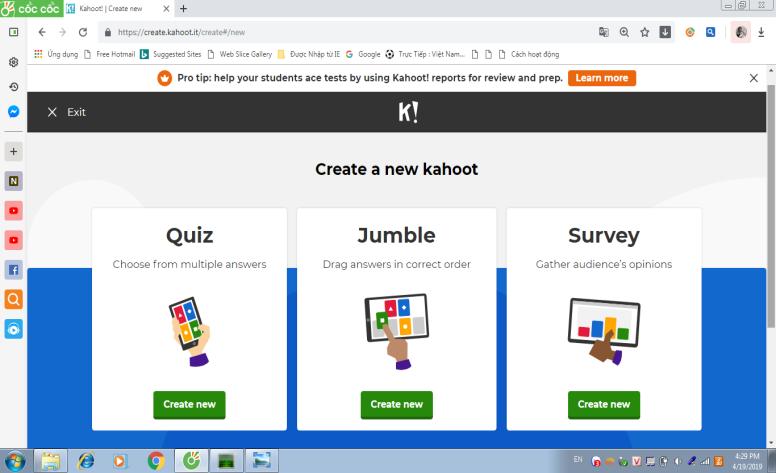Click the Learn more button
776x473 pixels.
[x=602, y=78]
